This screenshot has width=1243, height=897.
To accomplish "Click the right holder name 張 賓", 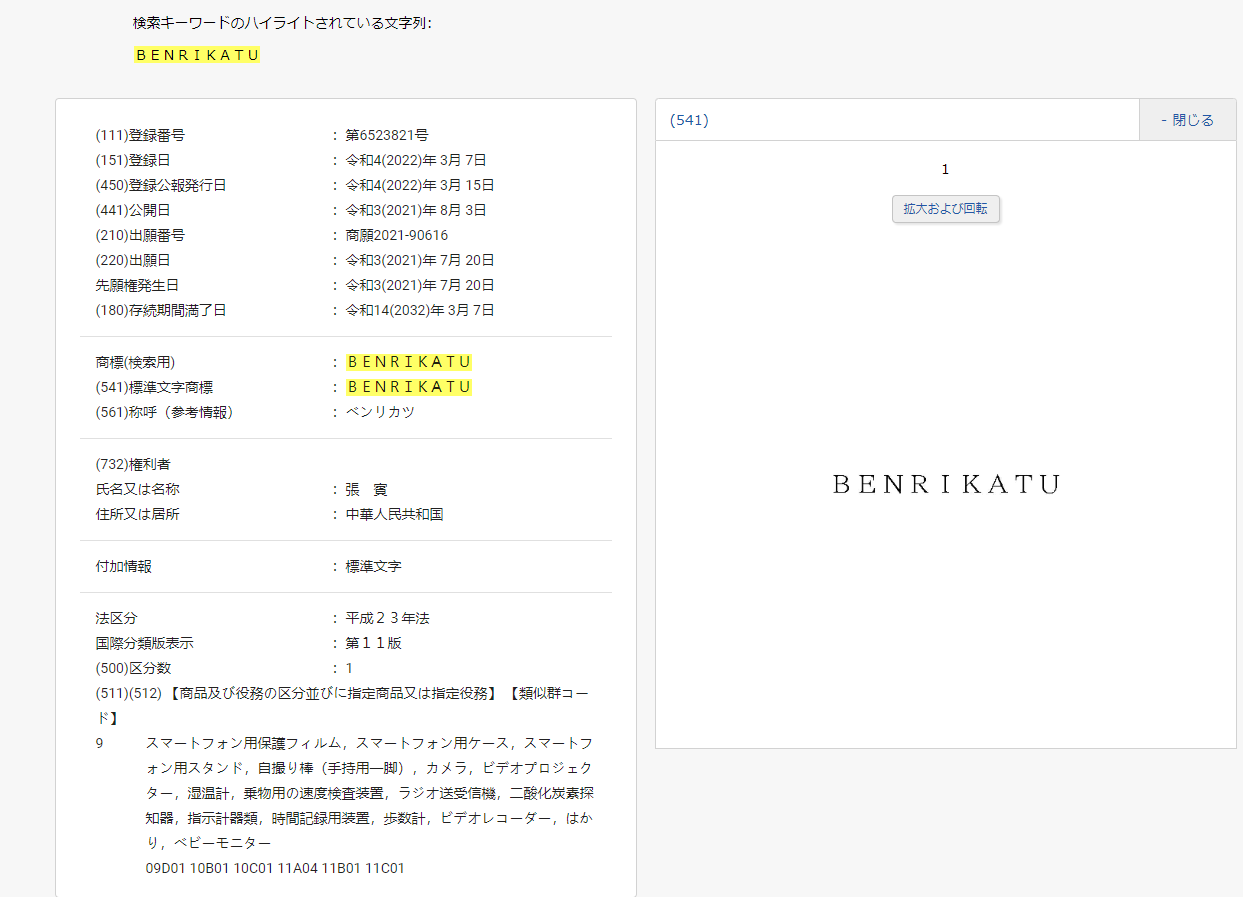I will (366, 489).
